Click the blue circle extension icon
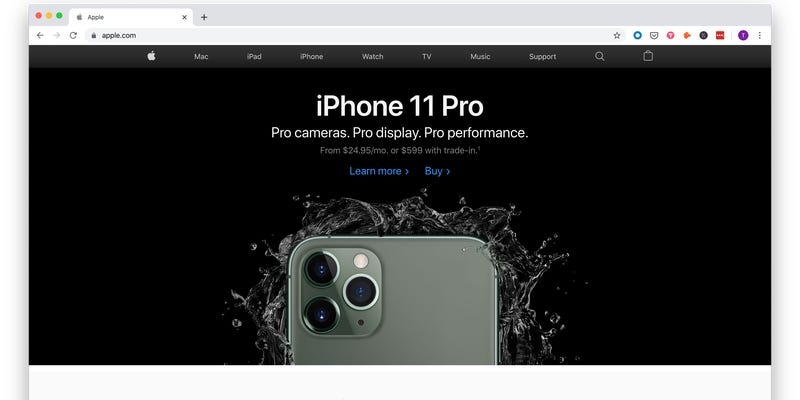 click(x=637, y=35)
